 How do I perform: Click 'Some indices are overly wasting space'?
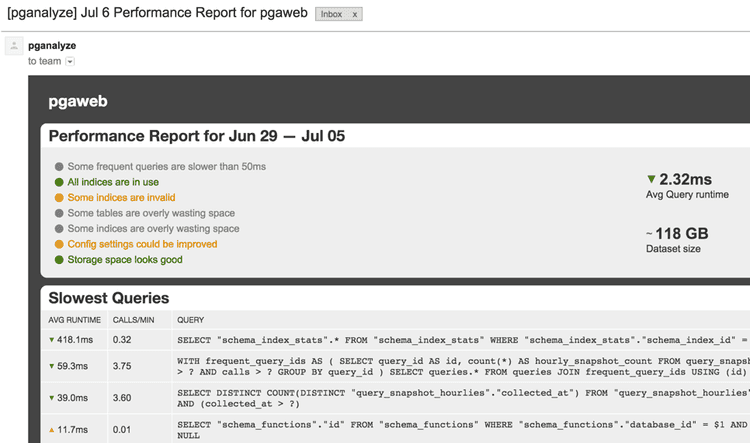[x=154, y=229]
